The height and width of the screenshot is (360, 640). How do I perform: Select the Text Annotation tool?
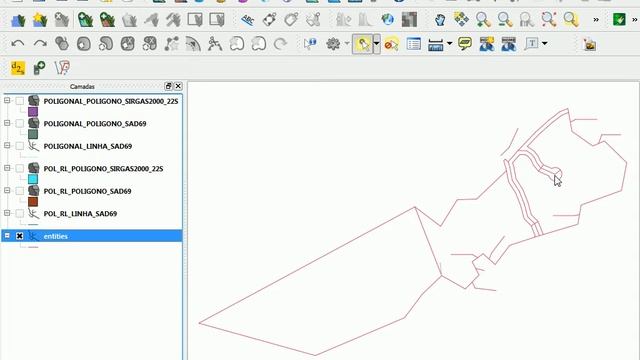(531, 44)
